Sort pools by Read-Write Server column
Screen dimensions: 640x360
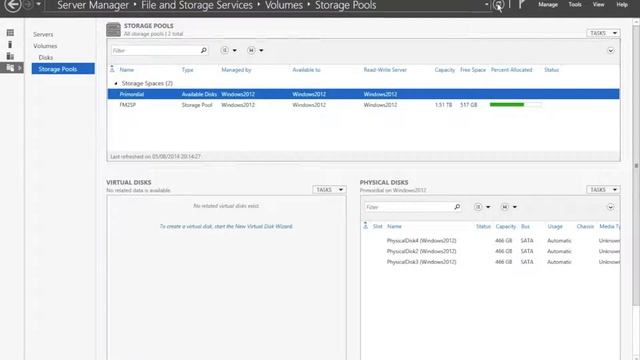[x=385, y=70]
